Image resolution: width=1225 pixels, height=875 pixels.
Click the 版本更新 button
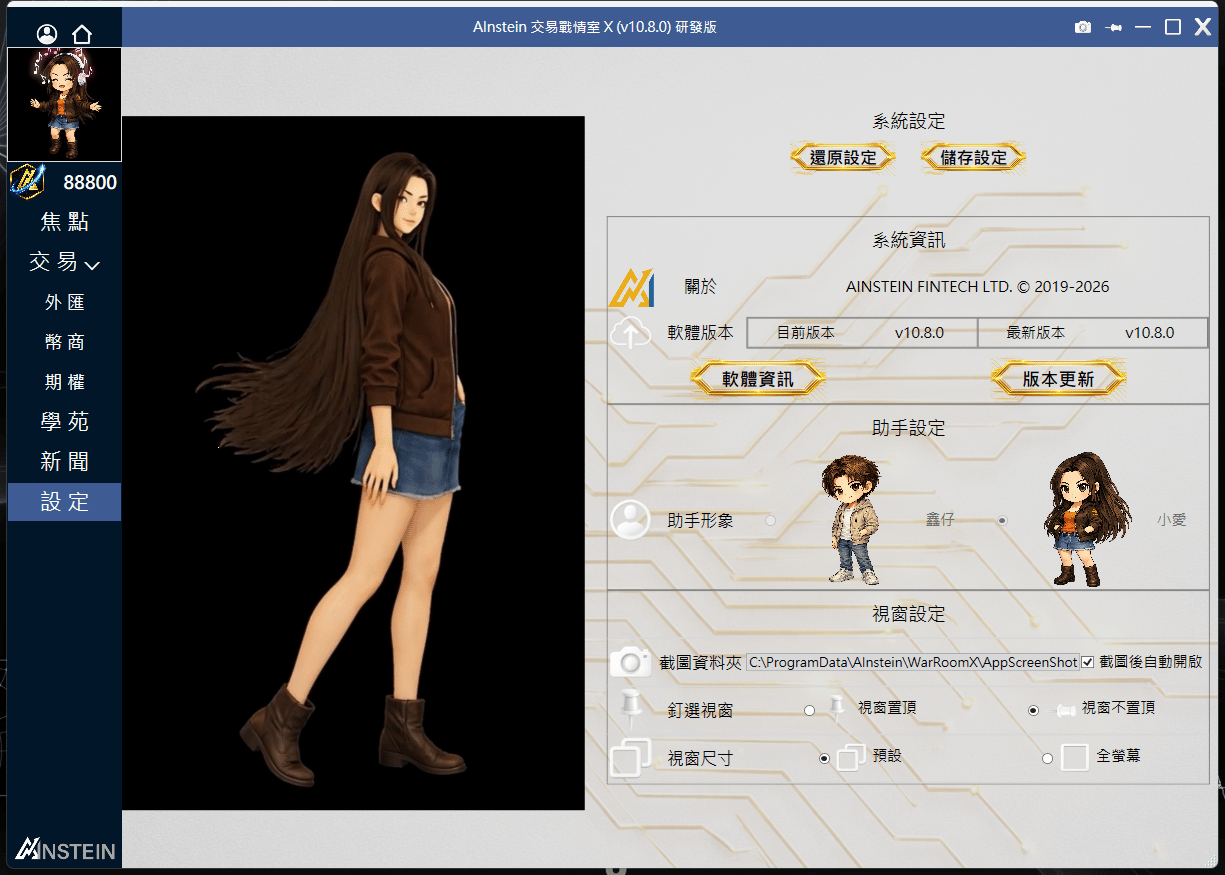(x=1058, y=379)
